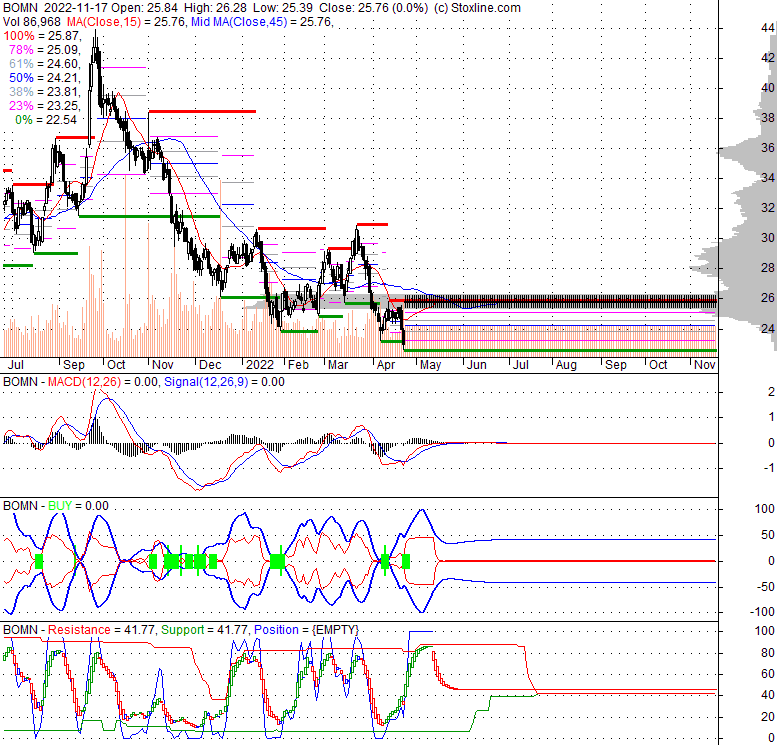Image resolution: width=778 pixels, height=746 pixels.
Task: Click the Open: 25.84 value
Action: point(144,8)
